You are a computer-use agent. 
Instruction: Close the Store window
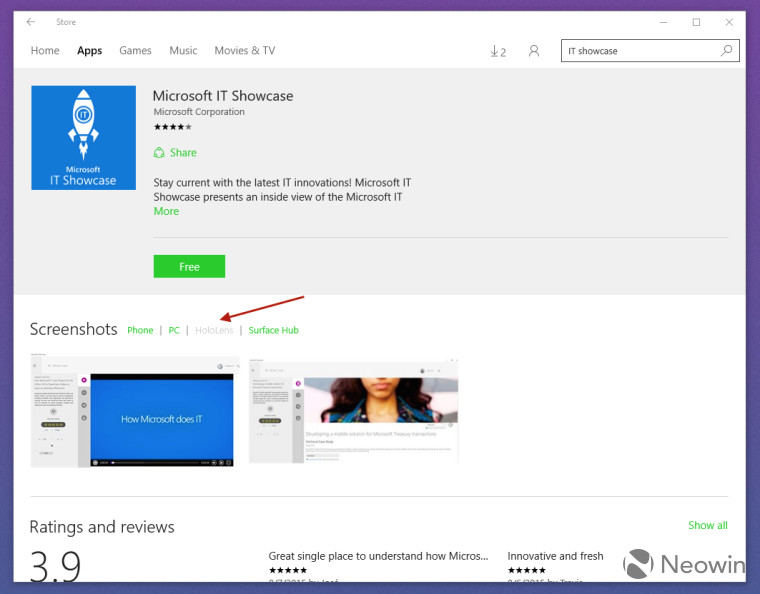pyautogui.click(x=729, y=22)
